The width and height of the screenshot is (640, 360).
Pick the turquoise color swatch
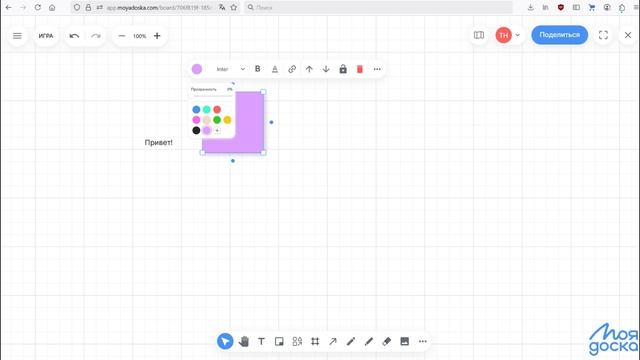(x=207, y=109)
